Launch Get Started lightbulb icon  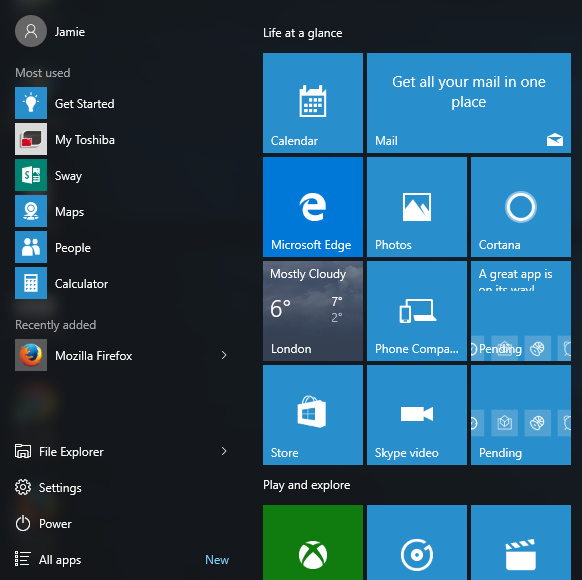(31, 103)
